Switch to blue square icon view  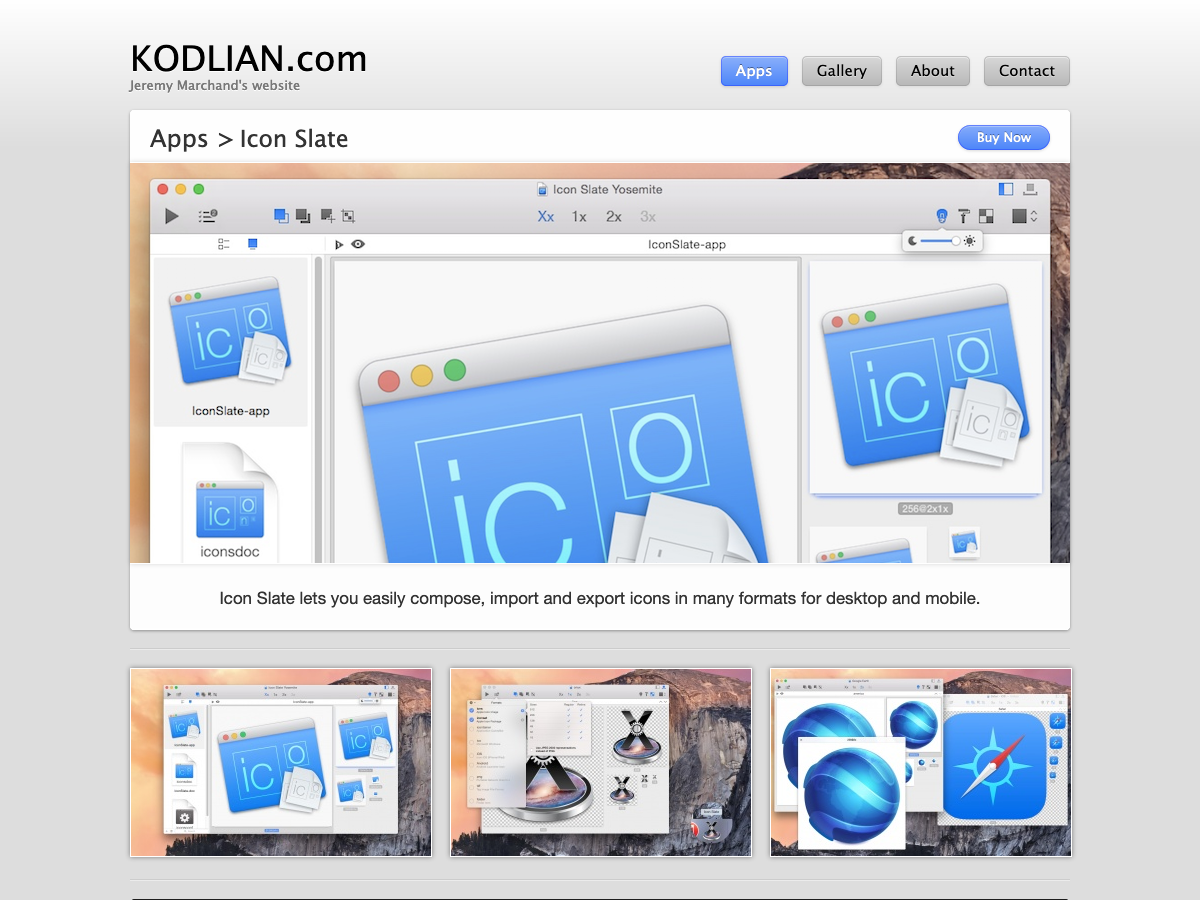253,244
